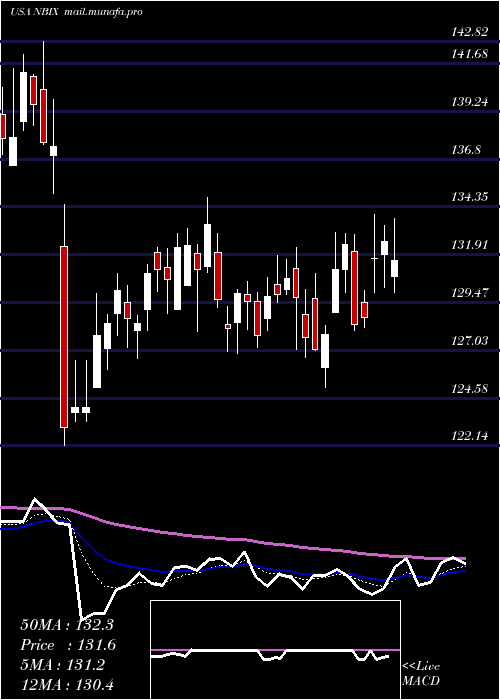Click the 139.24 price level label

468,102
